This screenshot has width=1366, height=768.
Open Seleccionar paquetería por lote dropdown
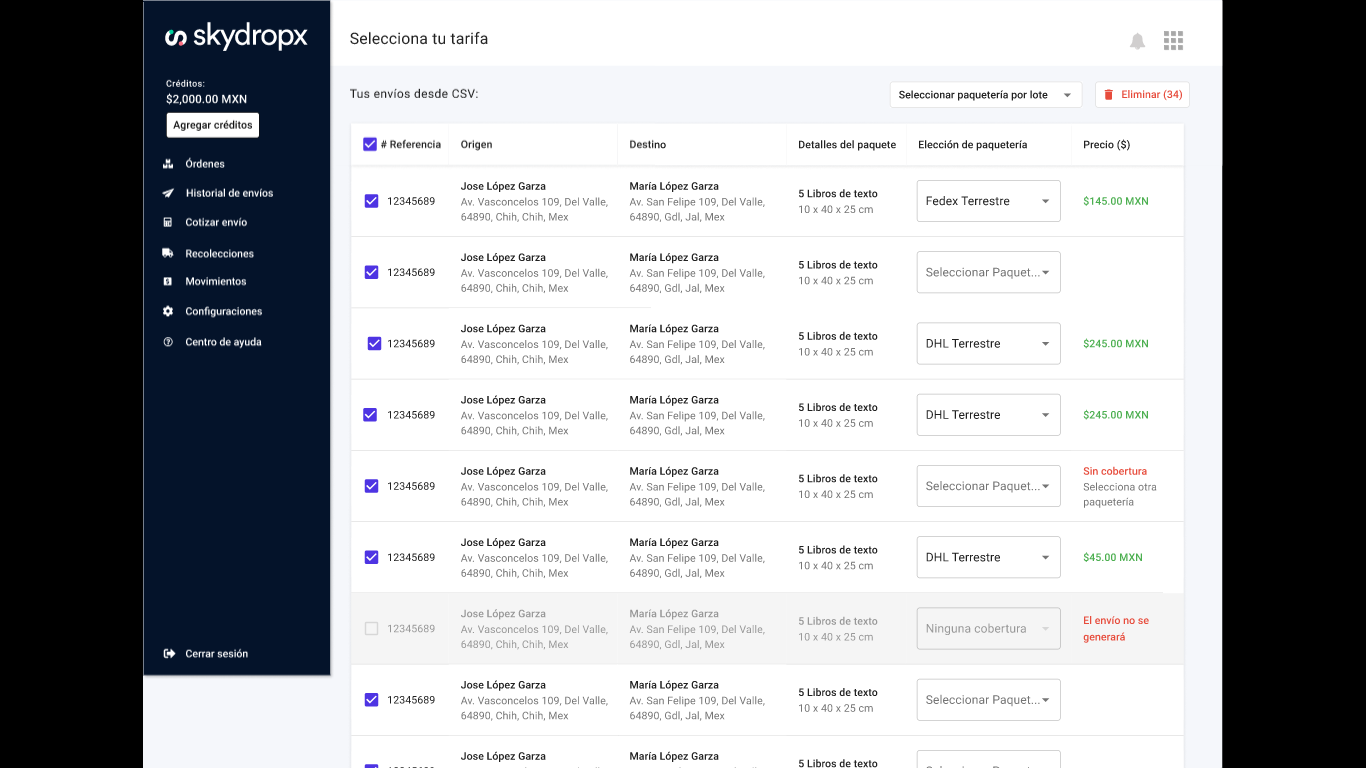[985, 95]
